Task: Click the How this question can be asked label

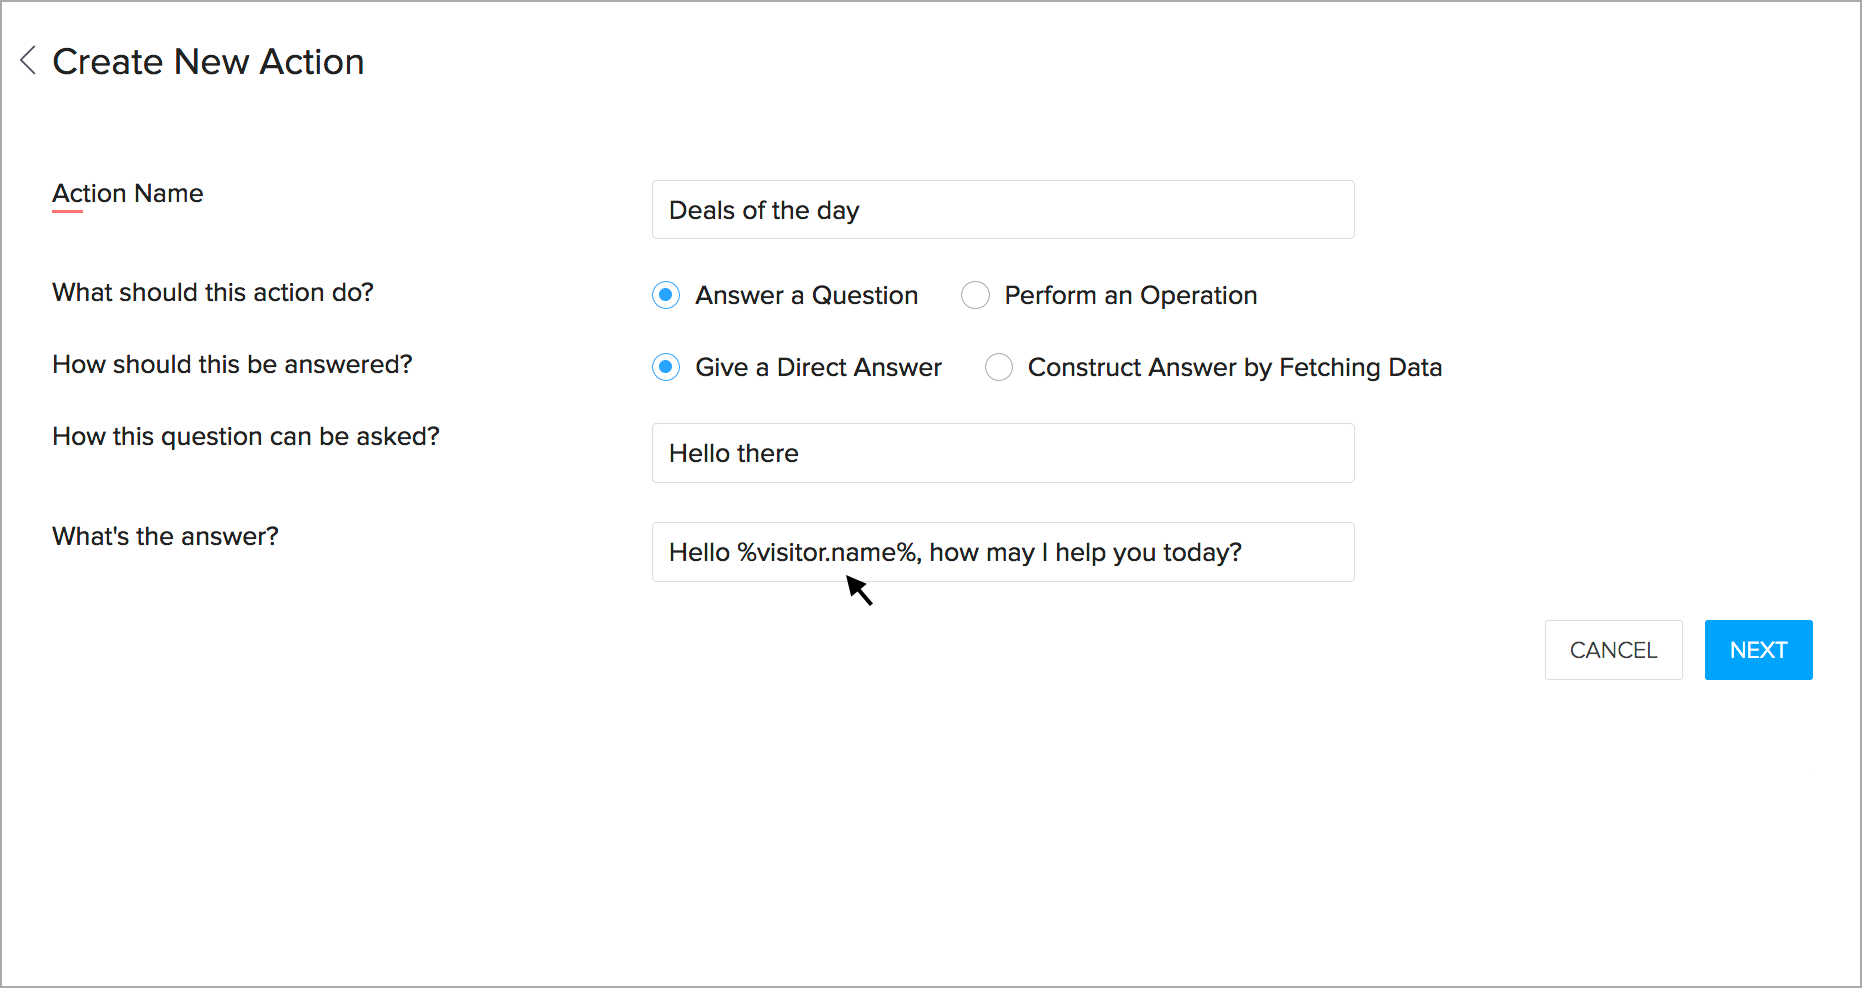Action: (x=246, y=436)
